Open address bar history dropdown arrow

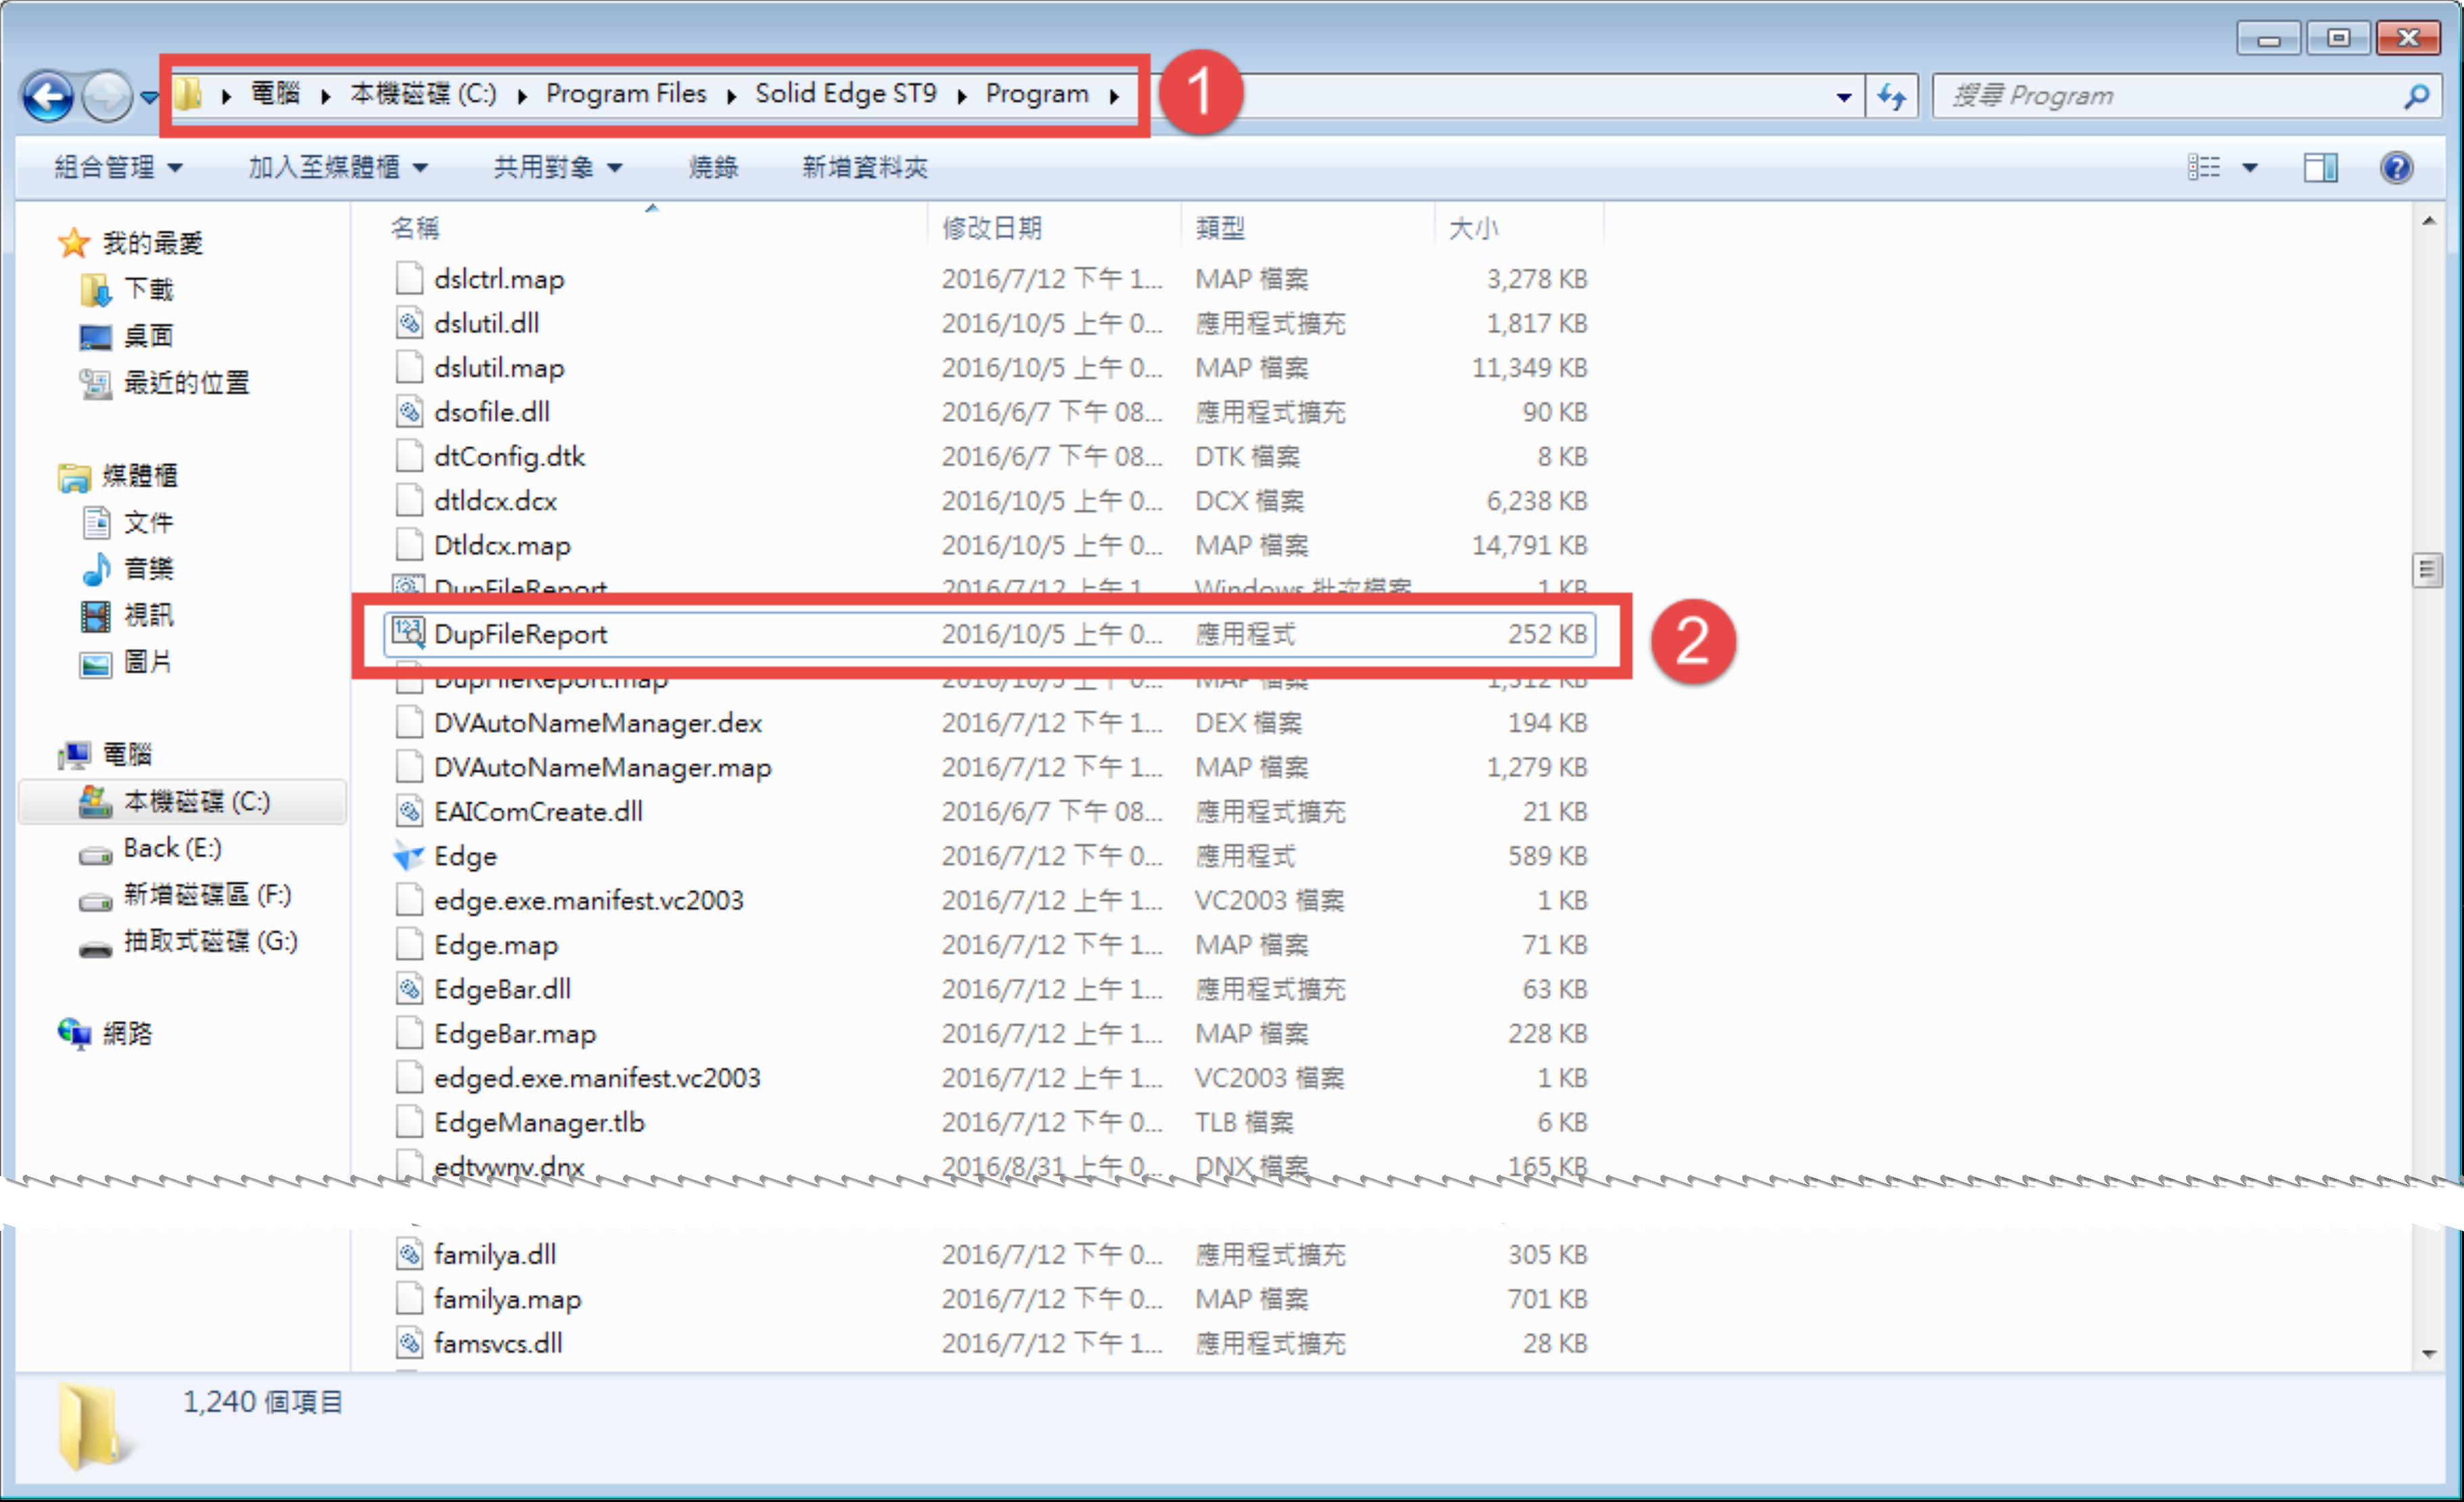(1843, 97)
